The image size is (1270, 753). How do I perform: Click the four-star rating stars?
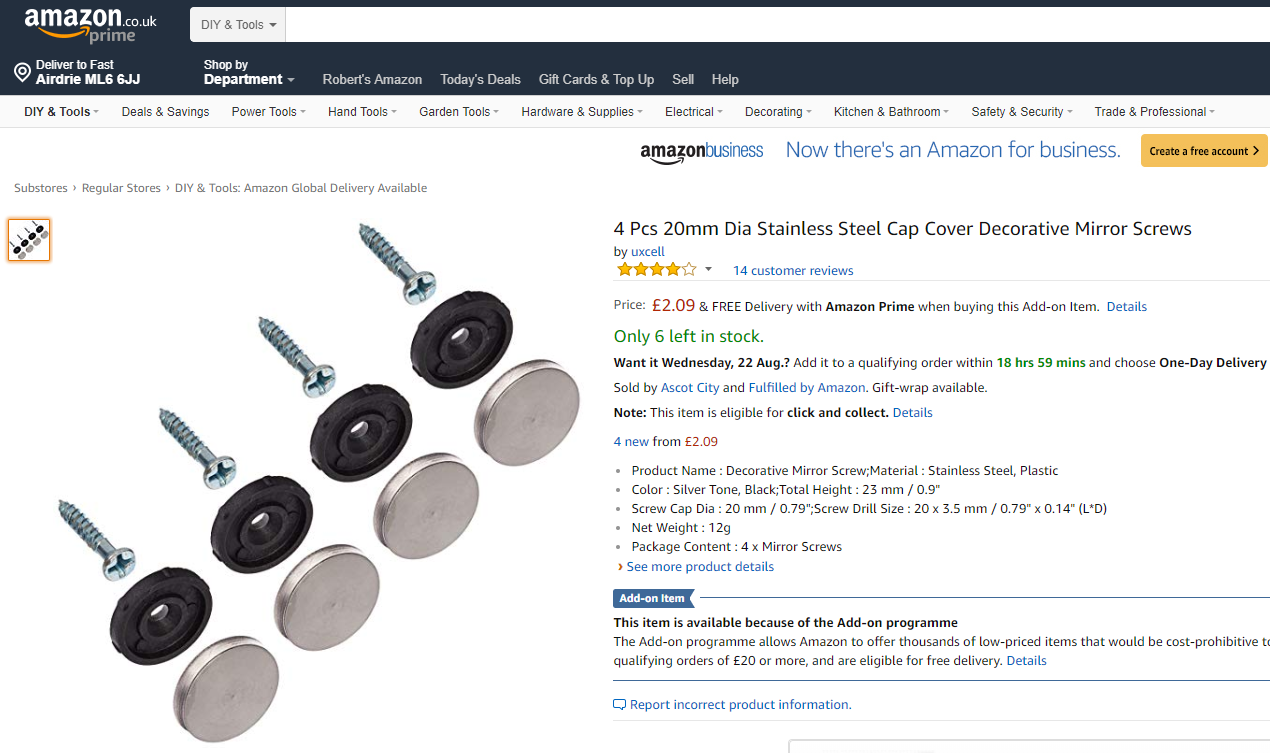pos(656,269)
